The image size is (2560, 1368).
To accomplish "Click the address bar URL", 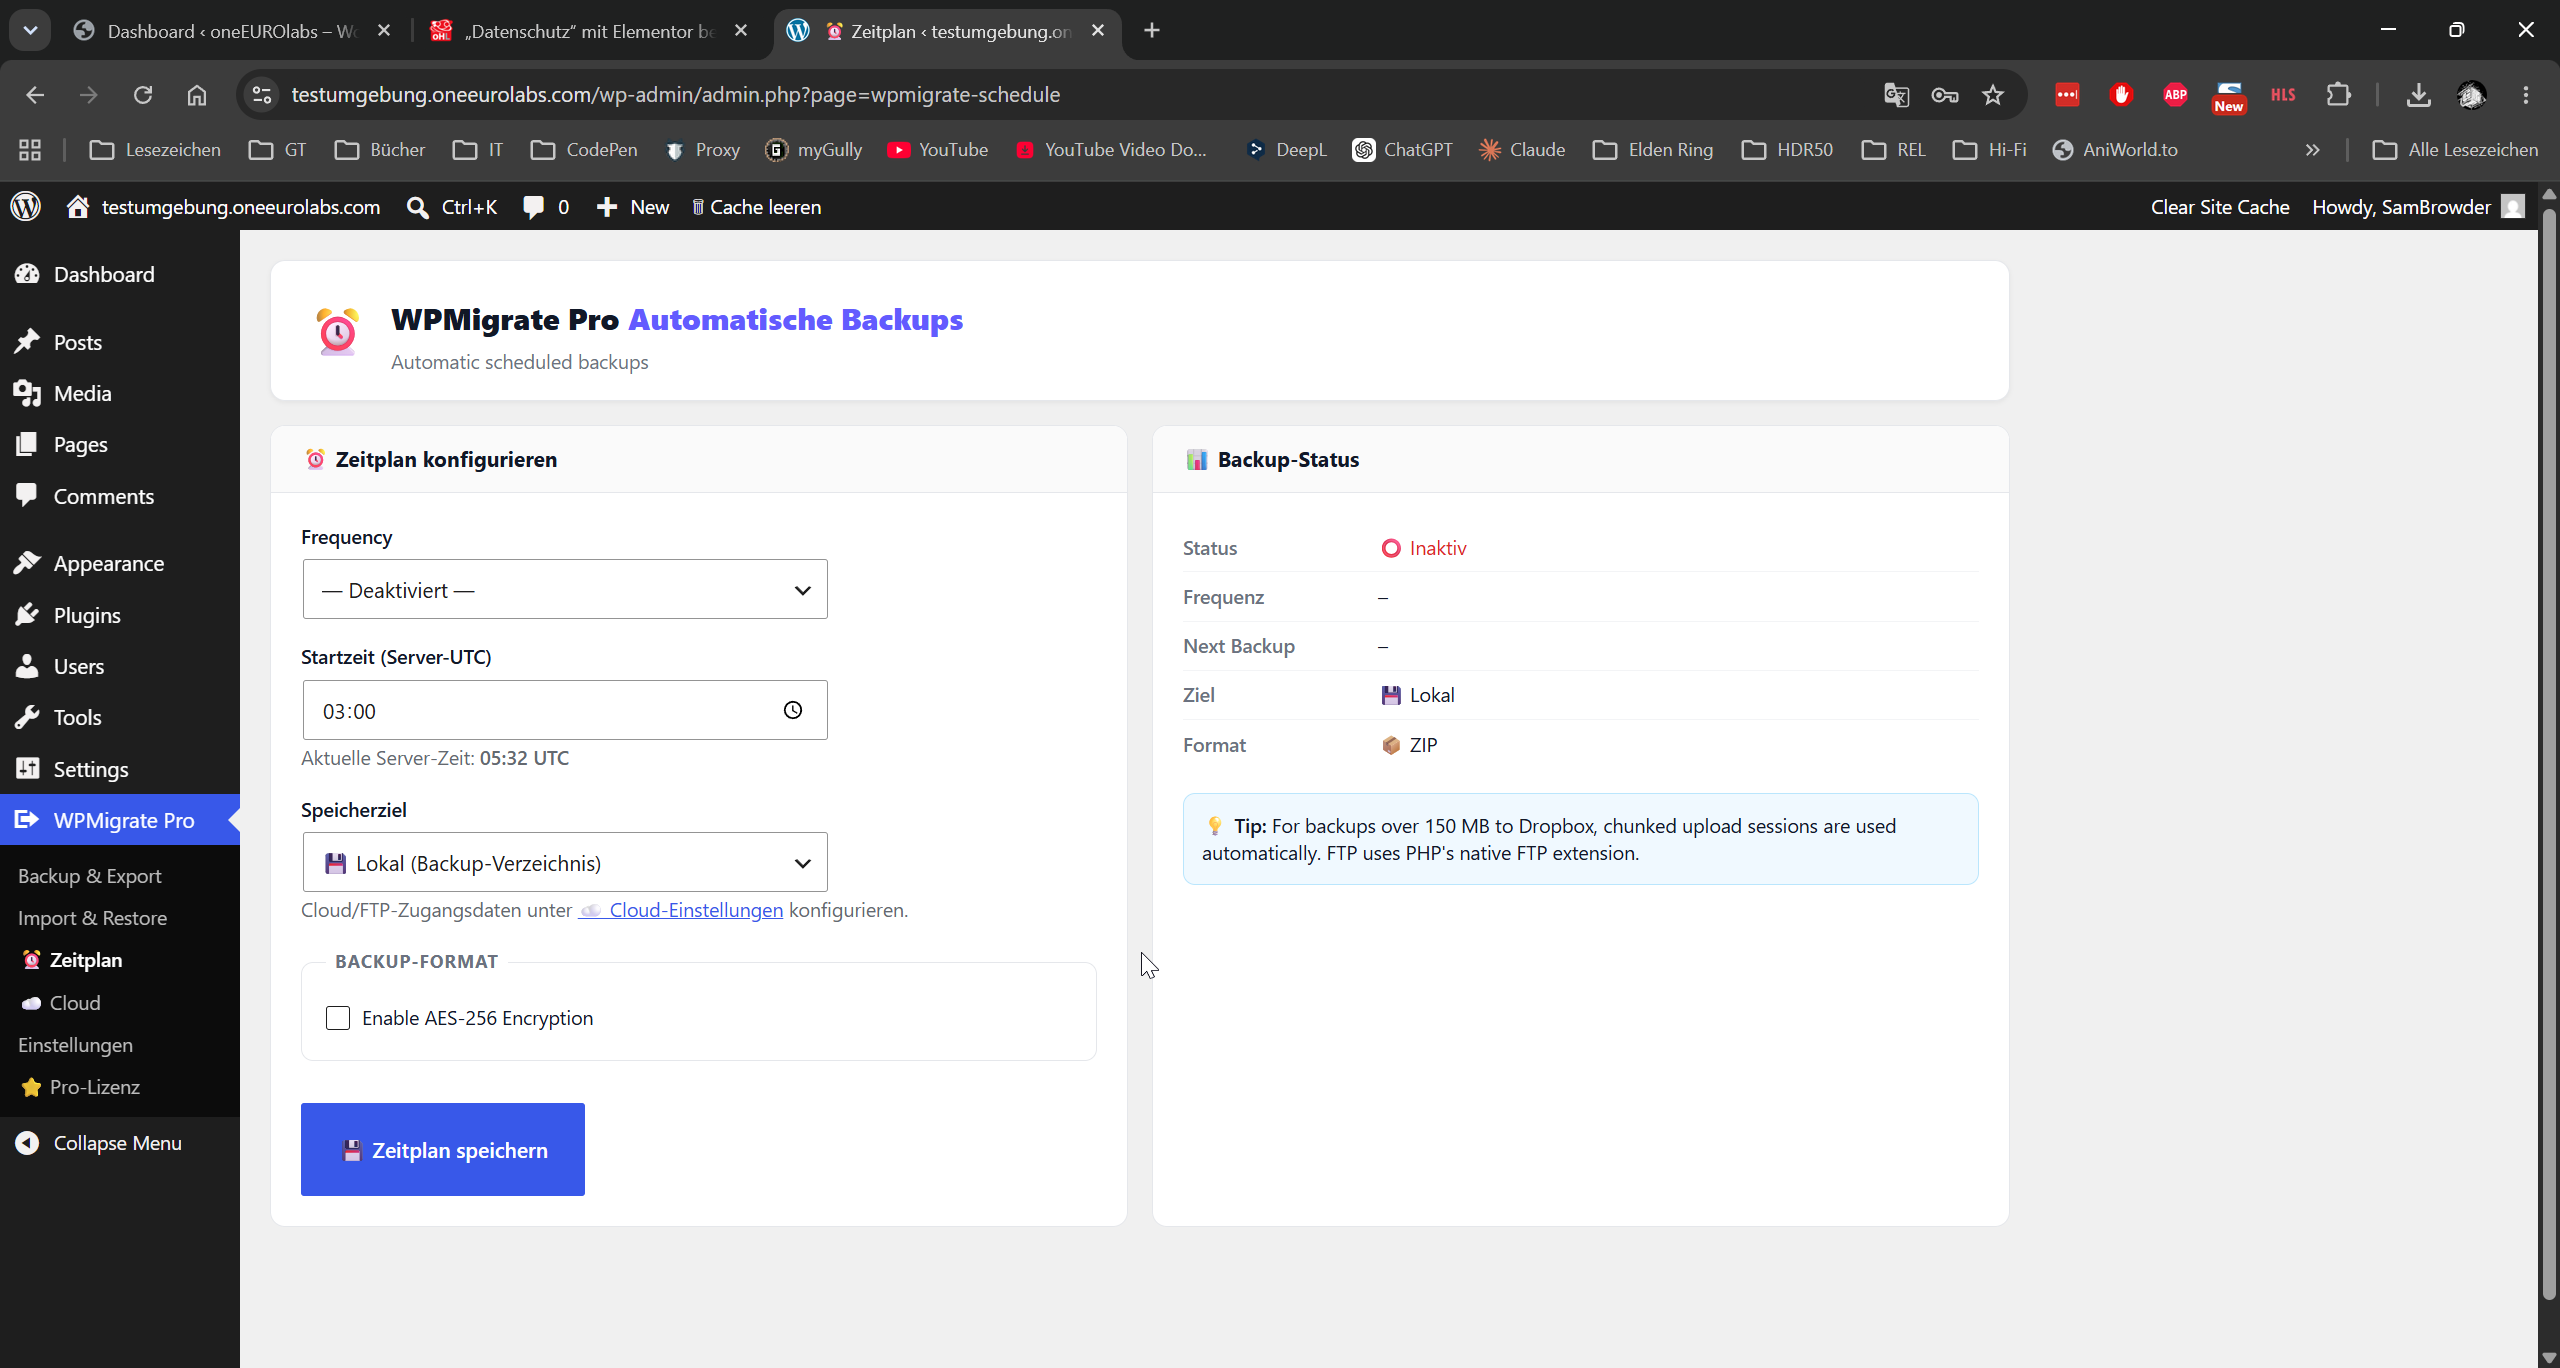I will [x=675, y=95].
